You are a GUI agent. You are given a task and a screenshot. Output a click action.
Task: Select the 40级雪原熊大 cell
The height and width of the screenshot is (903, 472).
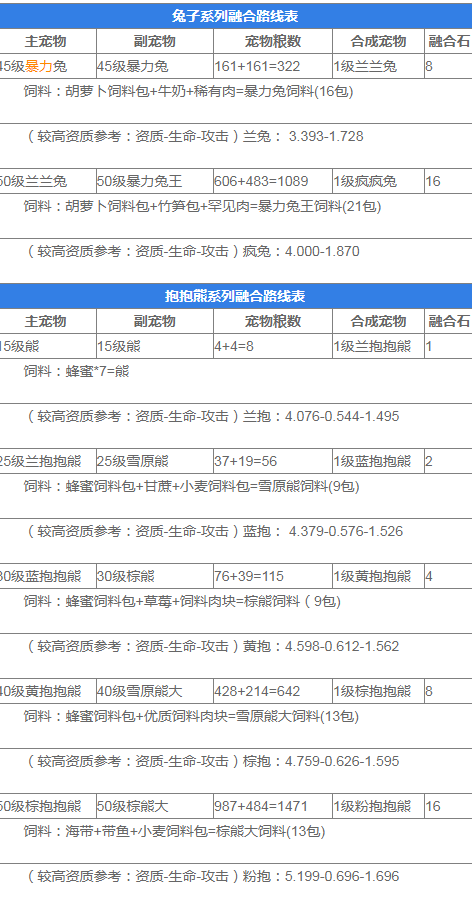point(155,691)
